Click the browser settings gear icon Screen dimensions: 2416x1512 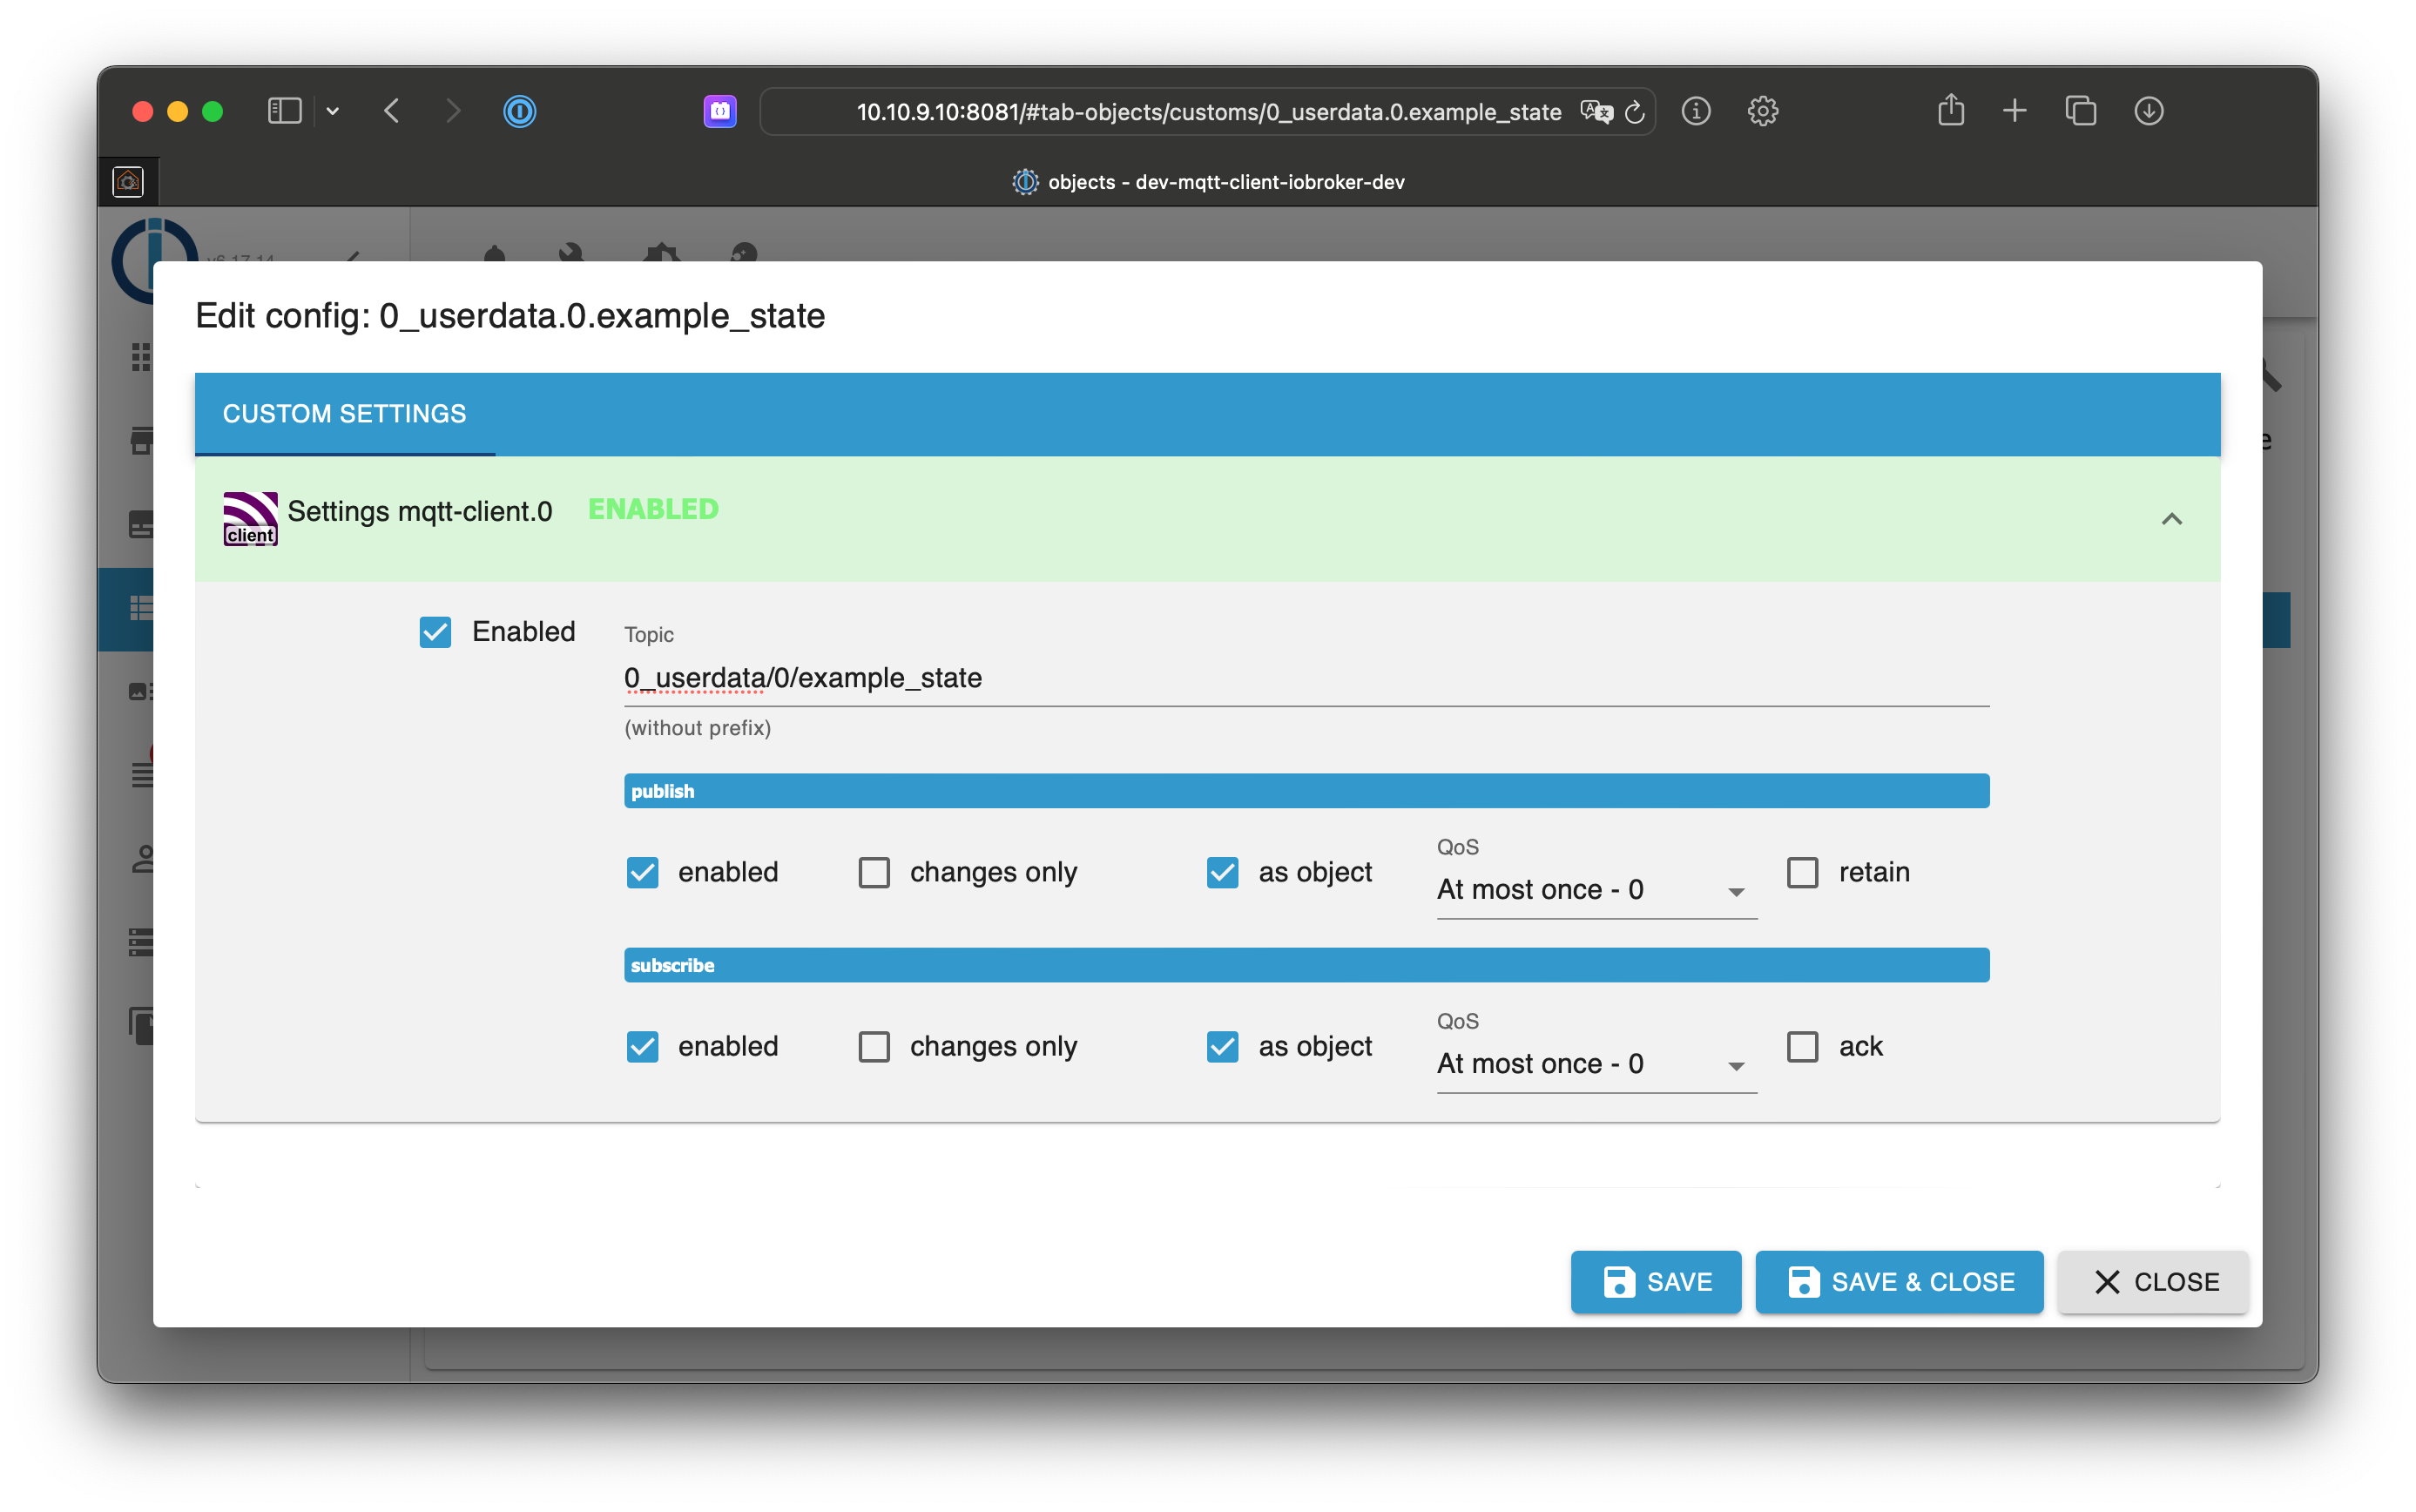point(1763,111)
